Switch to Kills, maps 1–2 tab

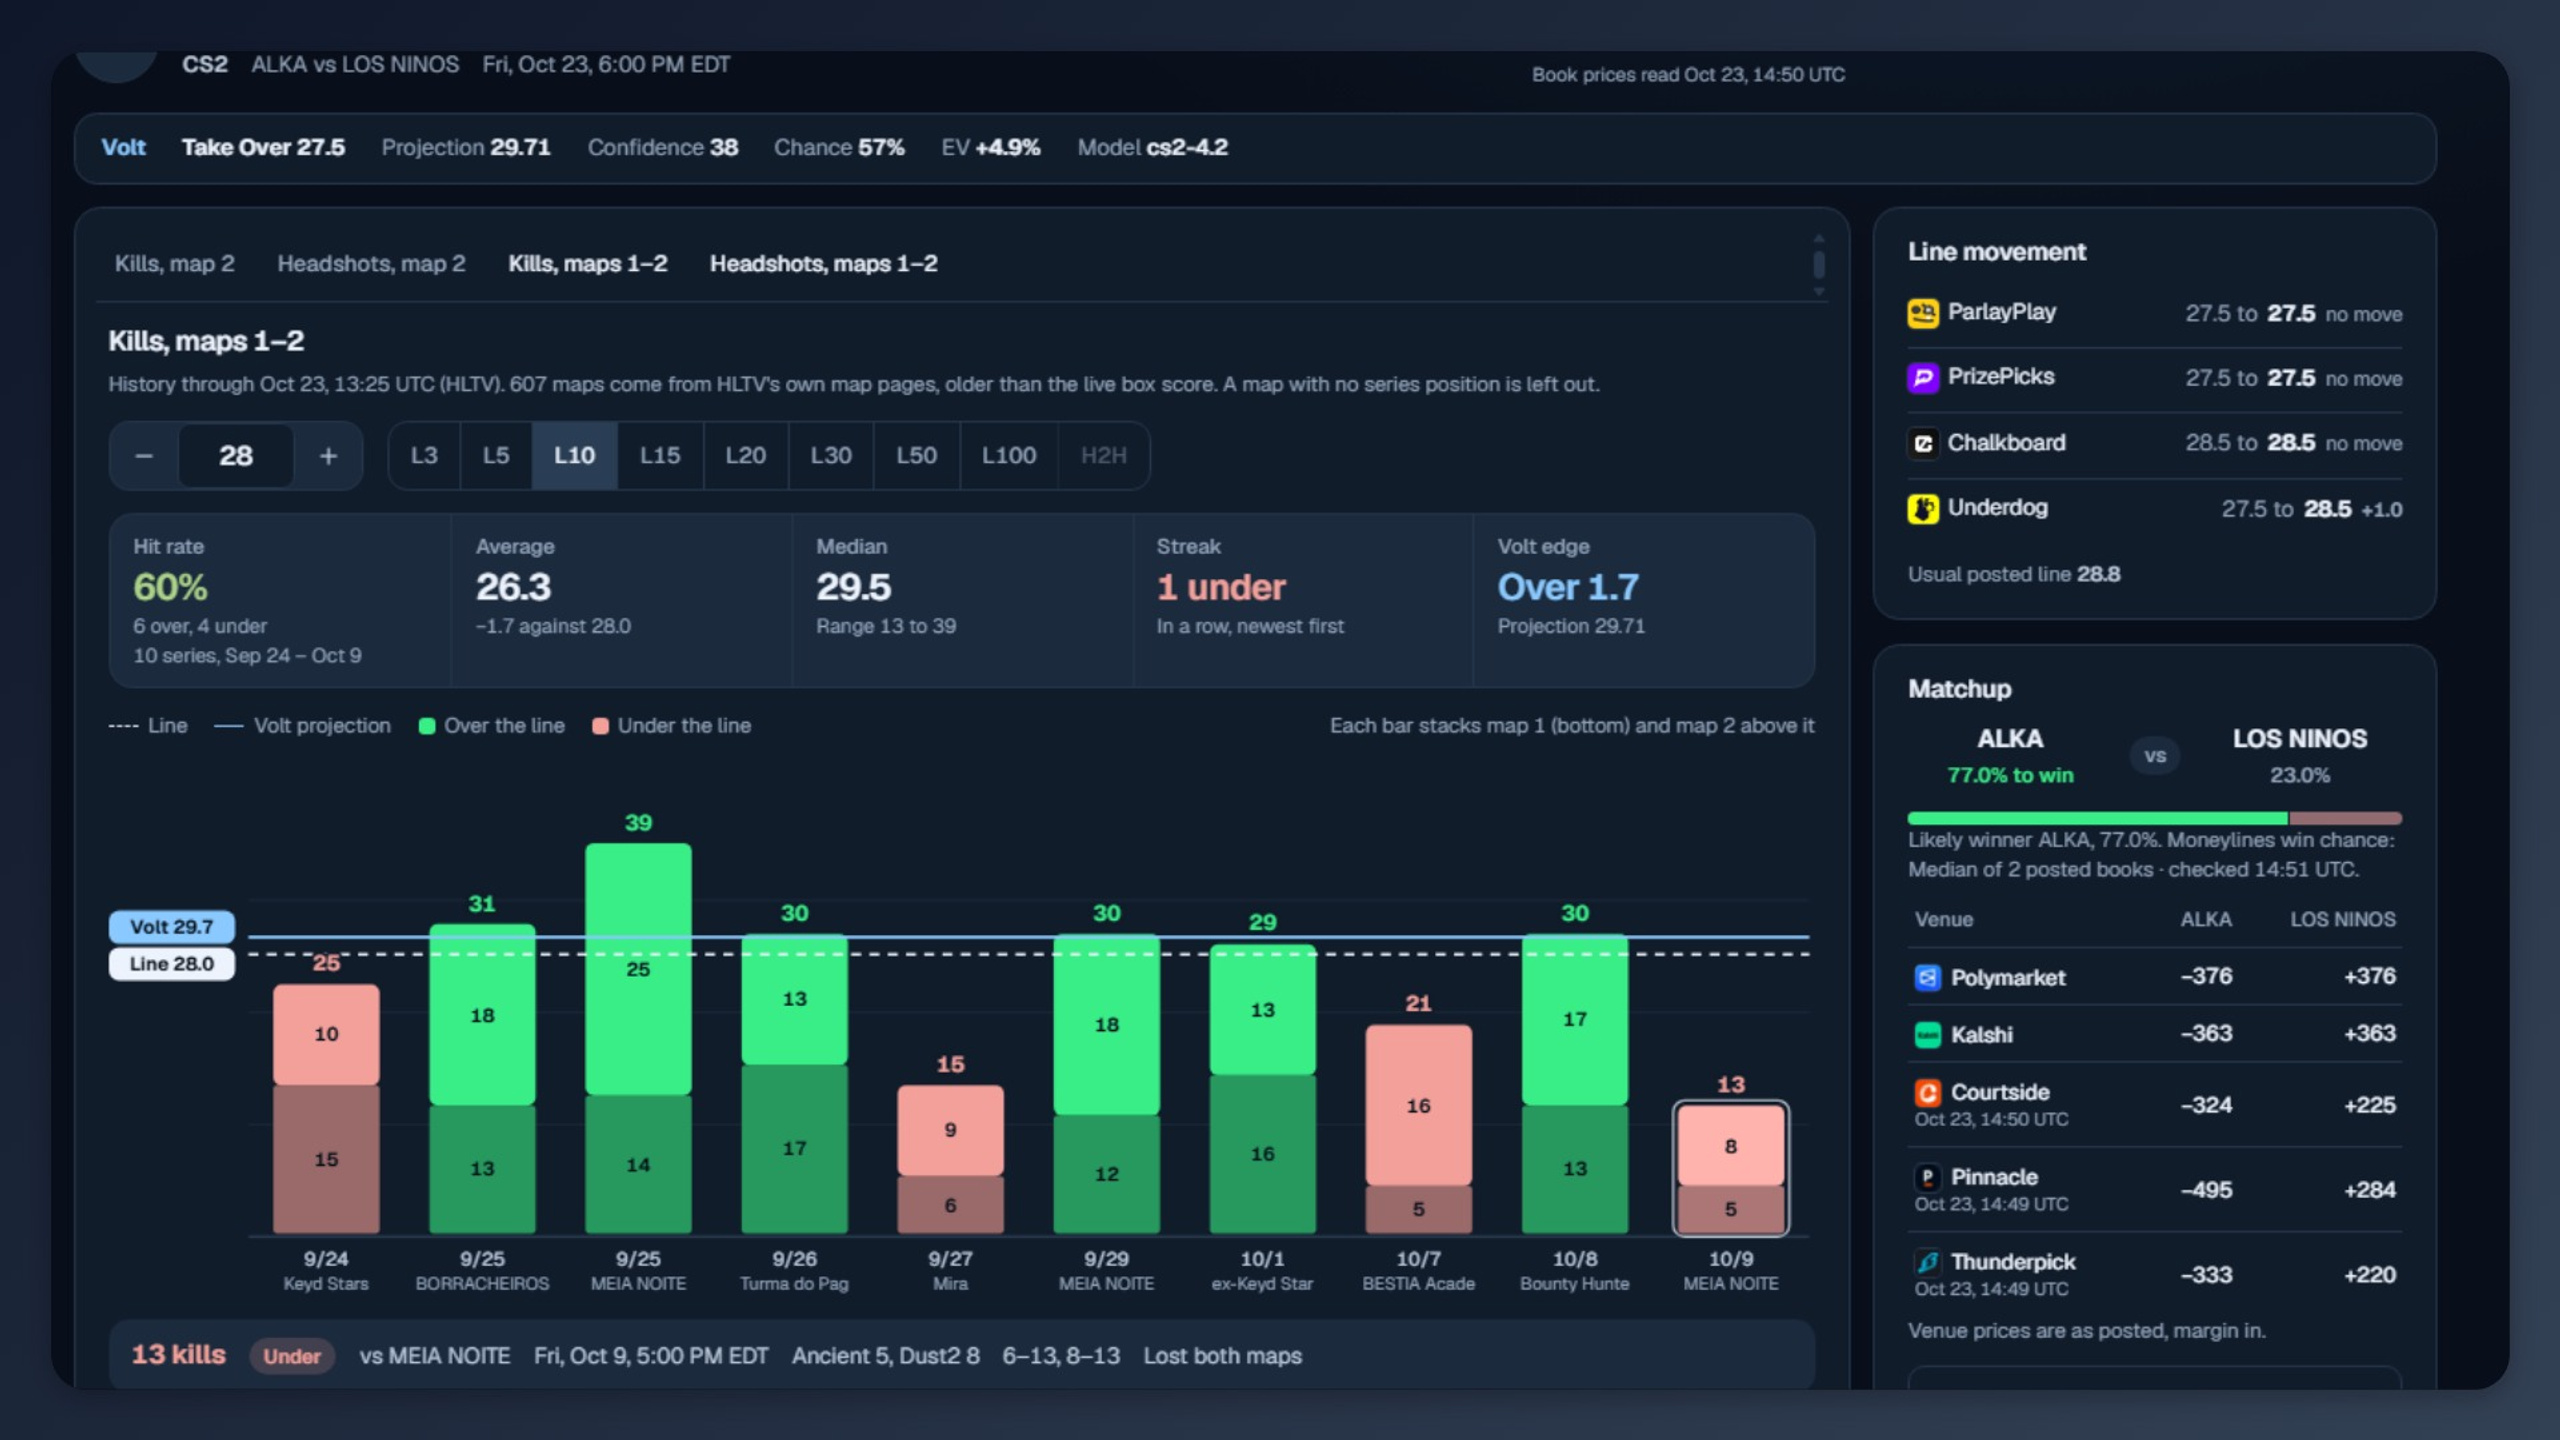[x=588, y=264]
